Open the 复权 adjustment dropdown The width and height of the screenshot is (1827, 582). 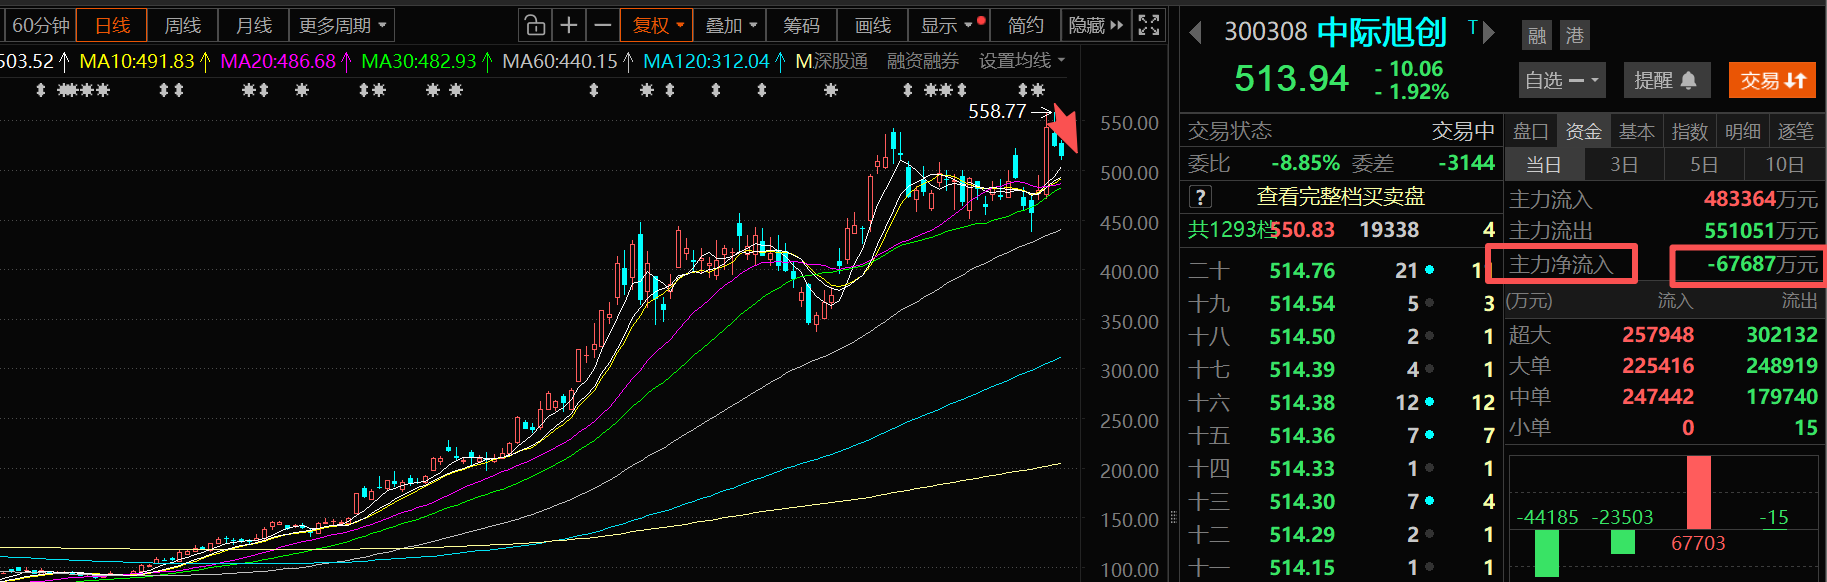click(x=656, y=25)
